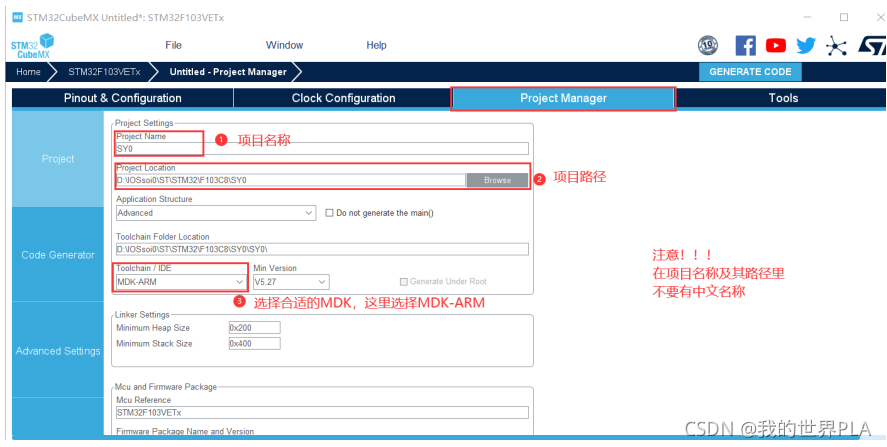Click the Mcu Reference field
Image resolution: width=887 pixels, height=447 pixels.
[x=322, y=412]
